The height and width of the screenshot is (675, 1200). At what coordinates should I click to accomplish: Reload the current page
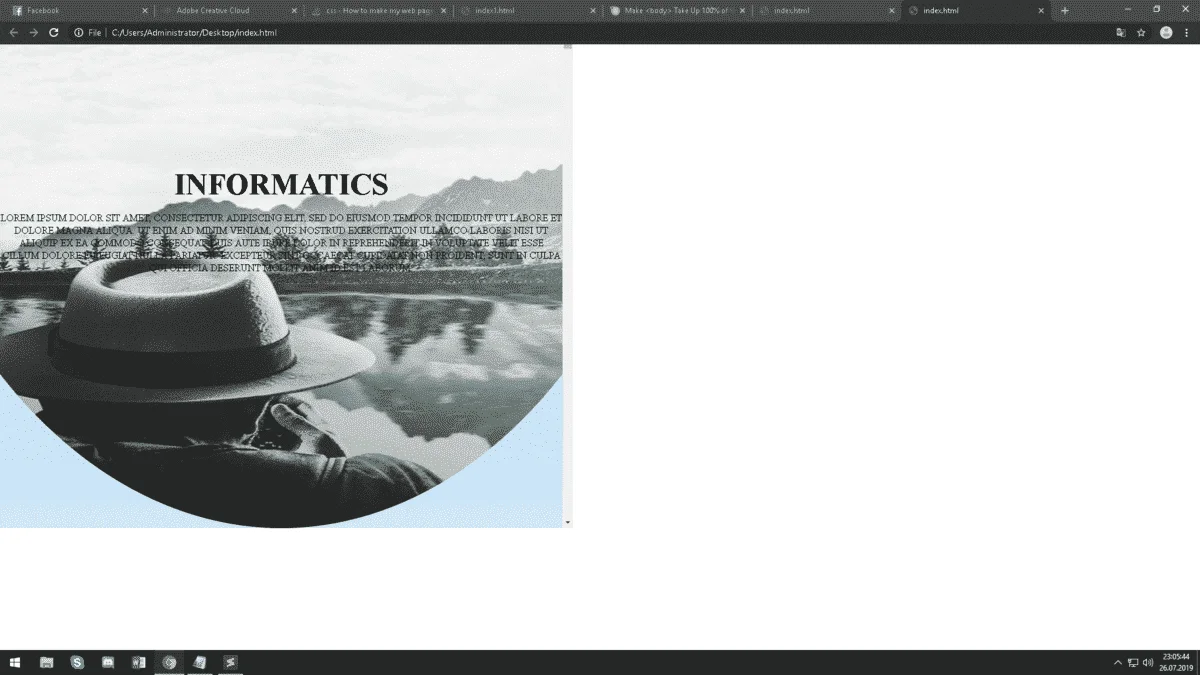[54, 33]
